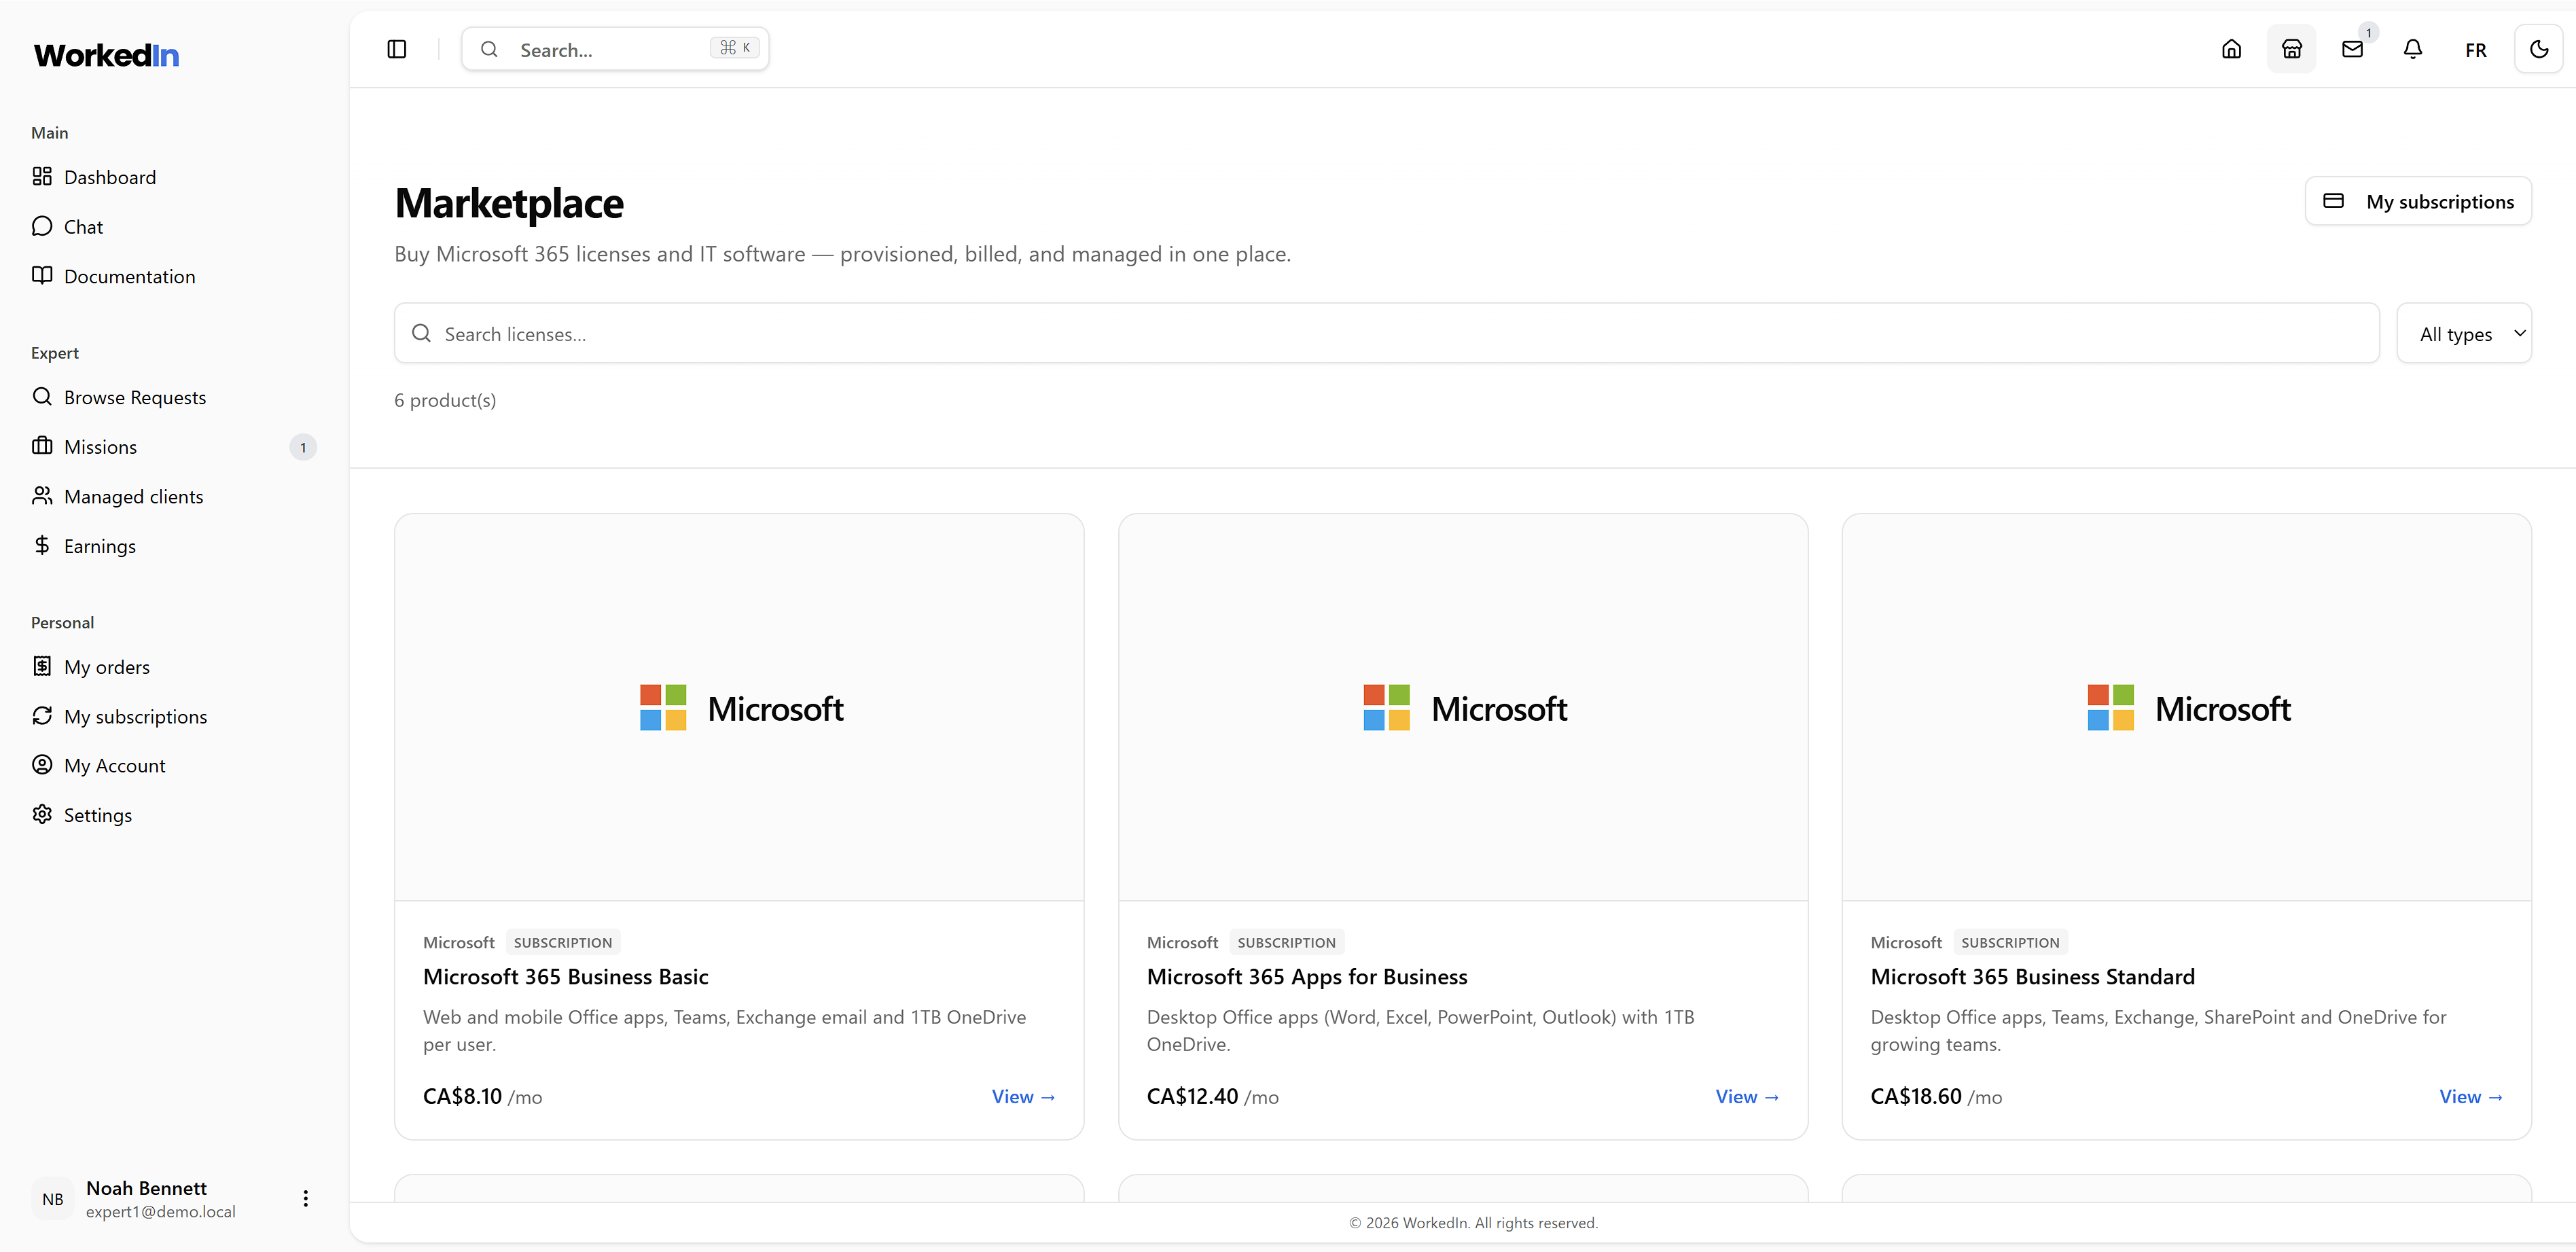
Task: Click Microsoft 365 Business Standard image
Action: [x=2187, y=708]
